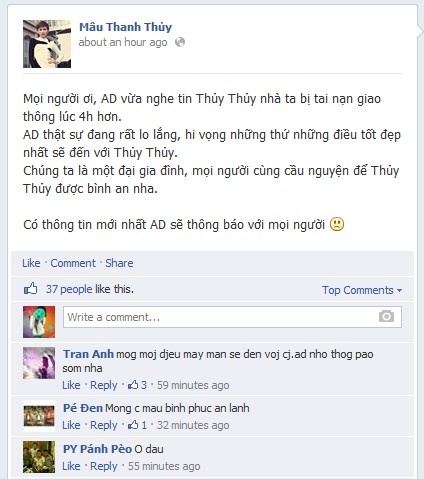The width and height of the screenshot is (424, 479).
Task: Open Mâu Thanh Thủy's profile picture
Action: (47, 44)
